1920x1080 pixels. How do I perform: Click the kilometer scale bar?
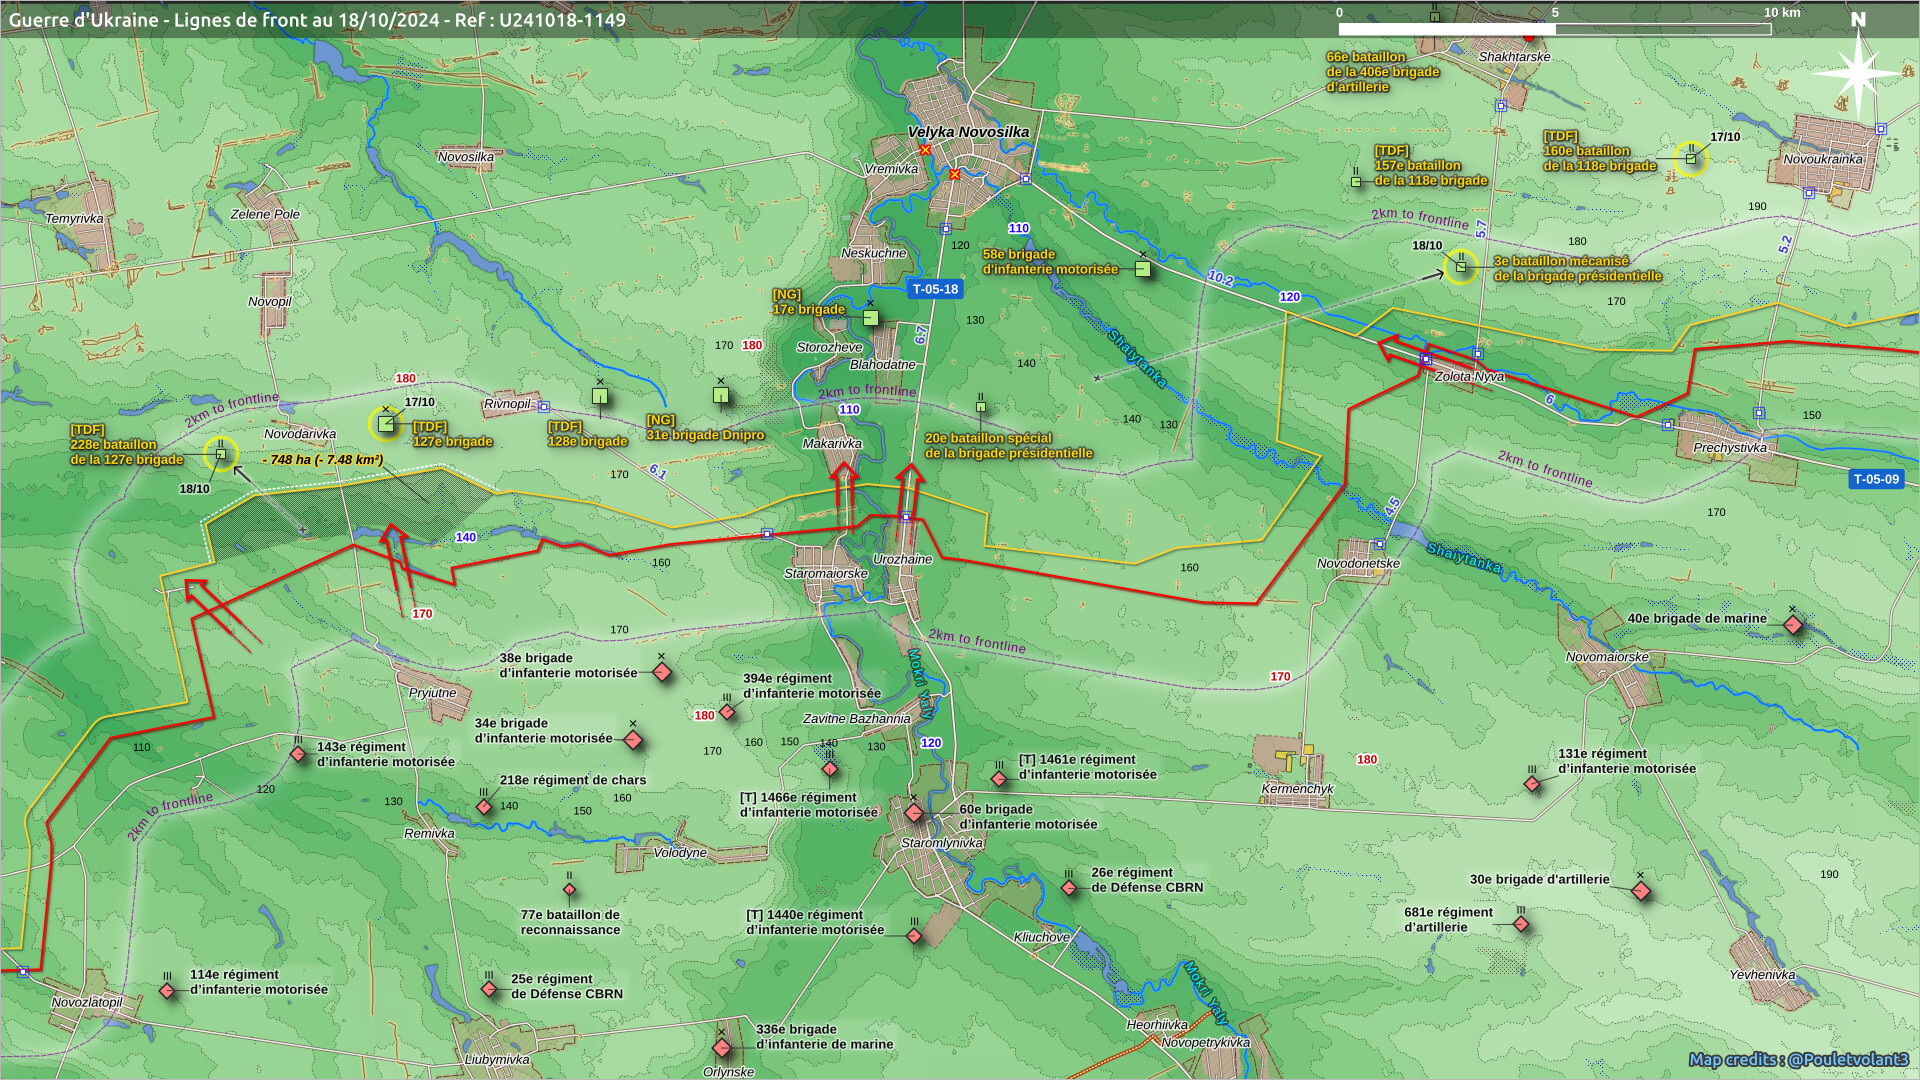click(1554, 29)
